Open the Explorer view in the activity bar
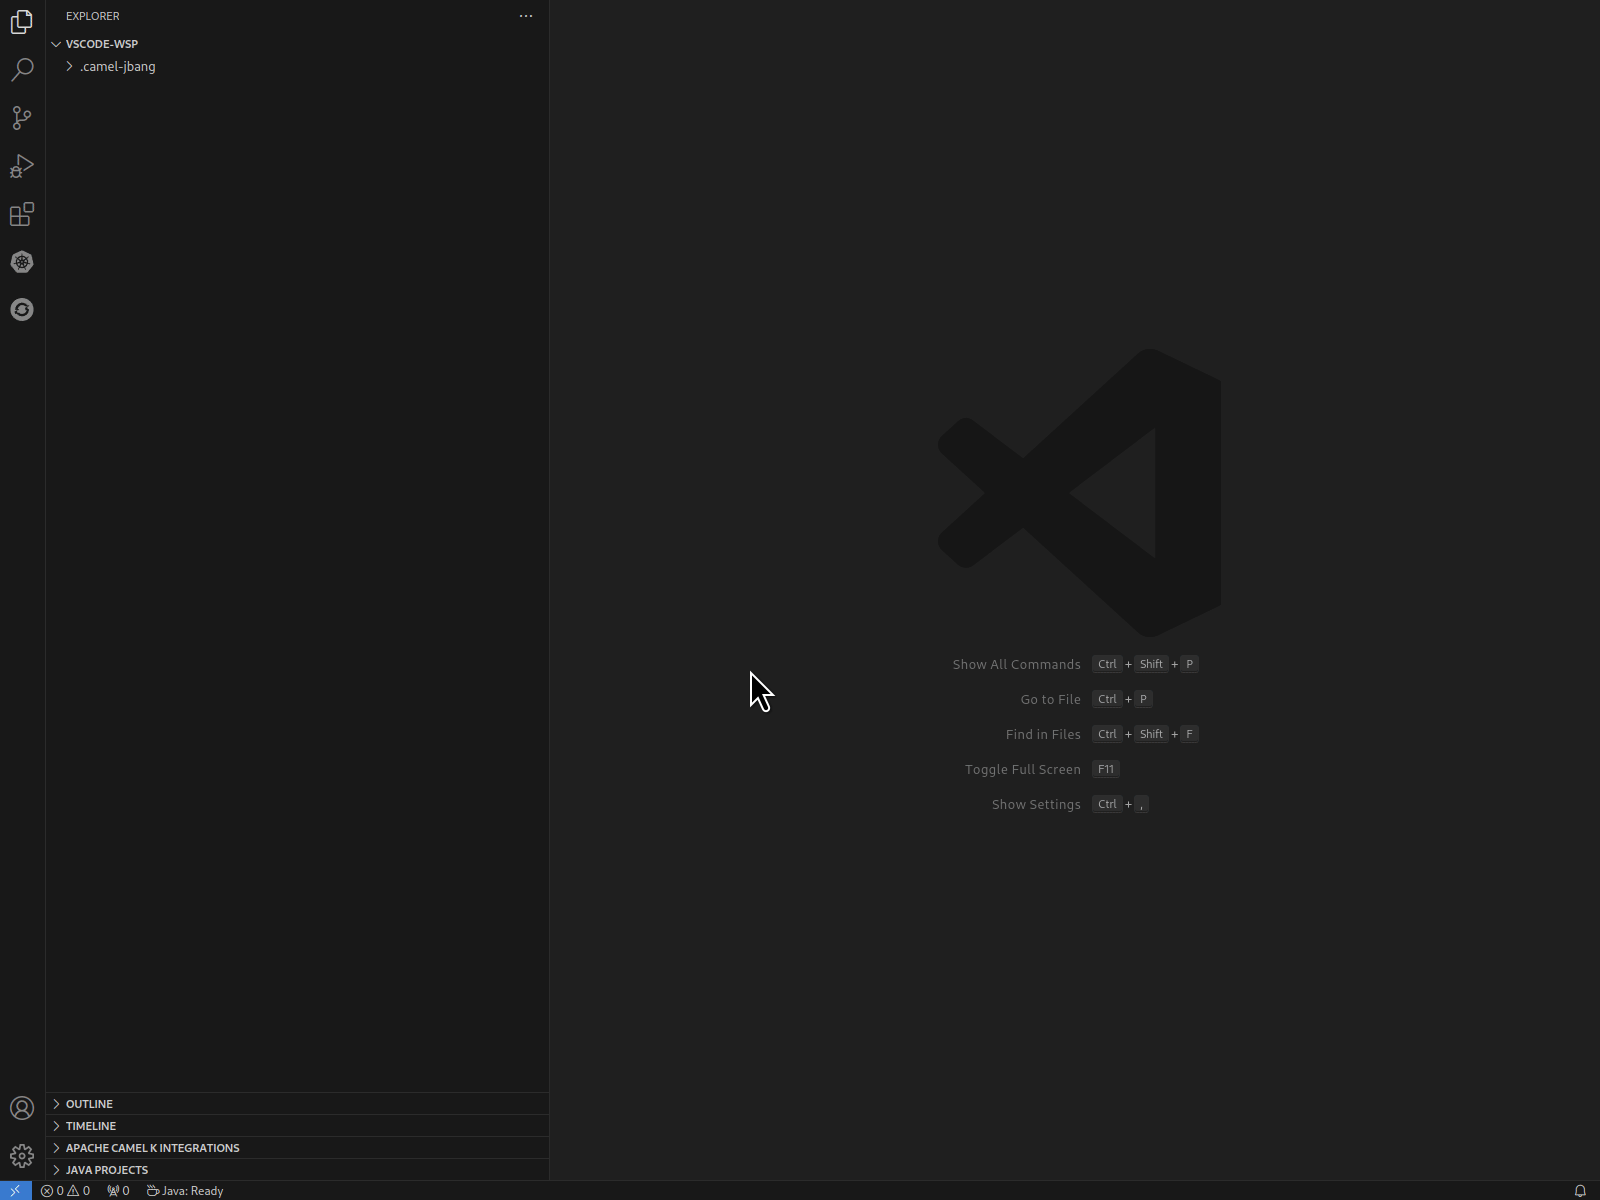 point(22,21)
